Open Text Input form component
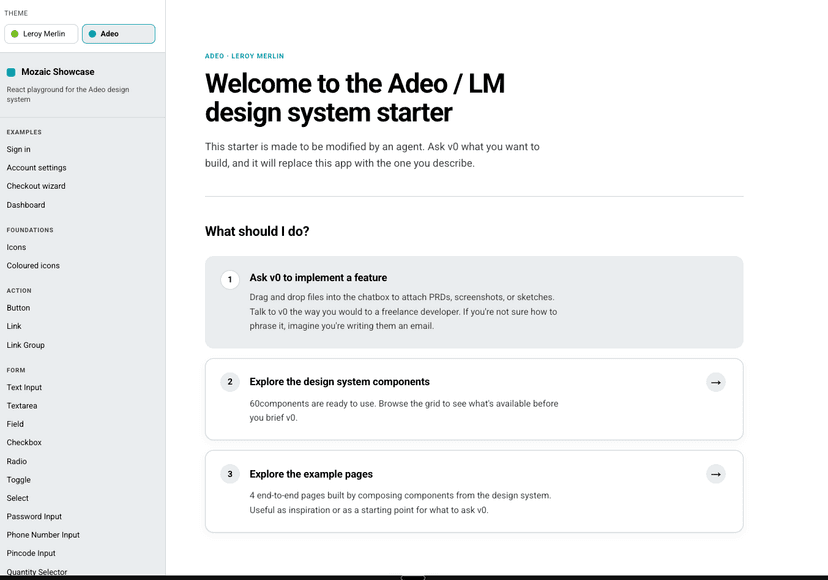The height and width of the screenshot is (580, 828). click(x=24, y=388)
